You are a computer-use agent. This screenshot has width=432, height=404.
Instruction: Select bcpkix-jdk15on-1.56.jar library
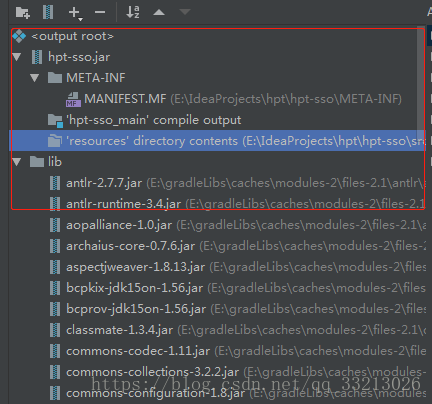135,288
